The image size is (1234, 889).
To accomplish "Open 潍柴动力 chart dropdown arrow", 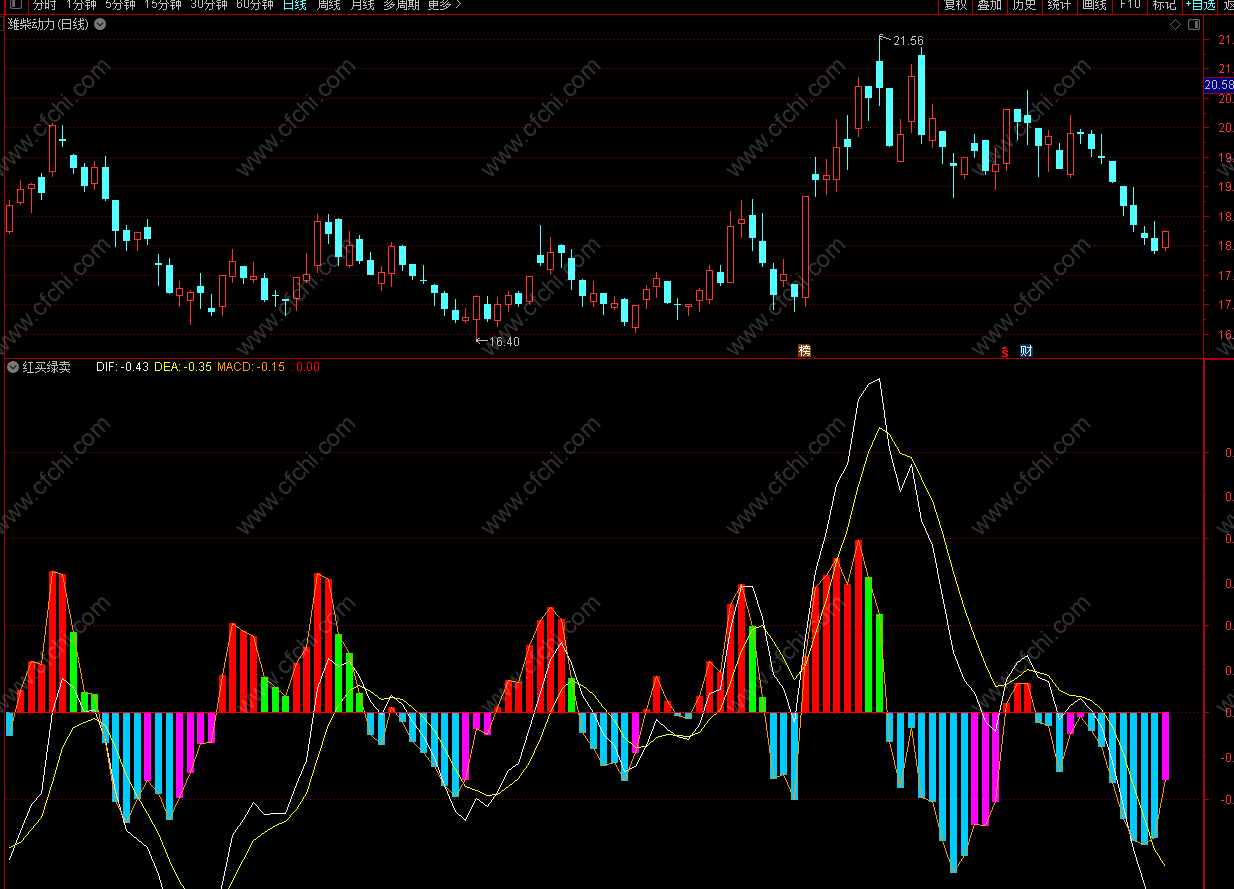I will (99, 24).
